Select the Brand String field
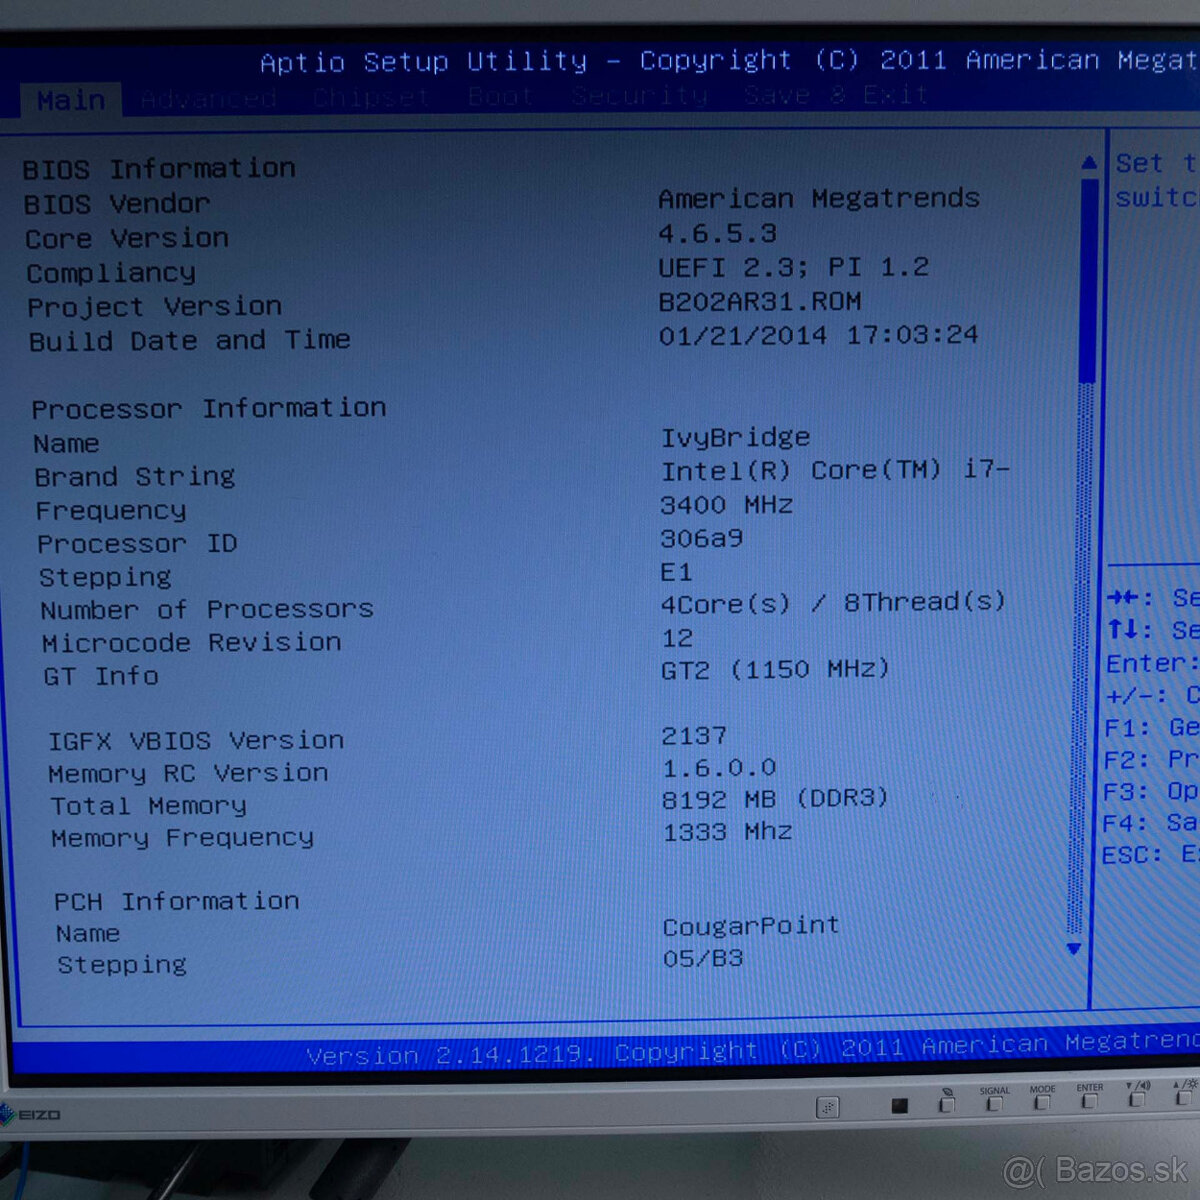The height and width of the screenshot is (1200, 1200). point(135,477)
